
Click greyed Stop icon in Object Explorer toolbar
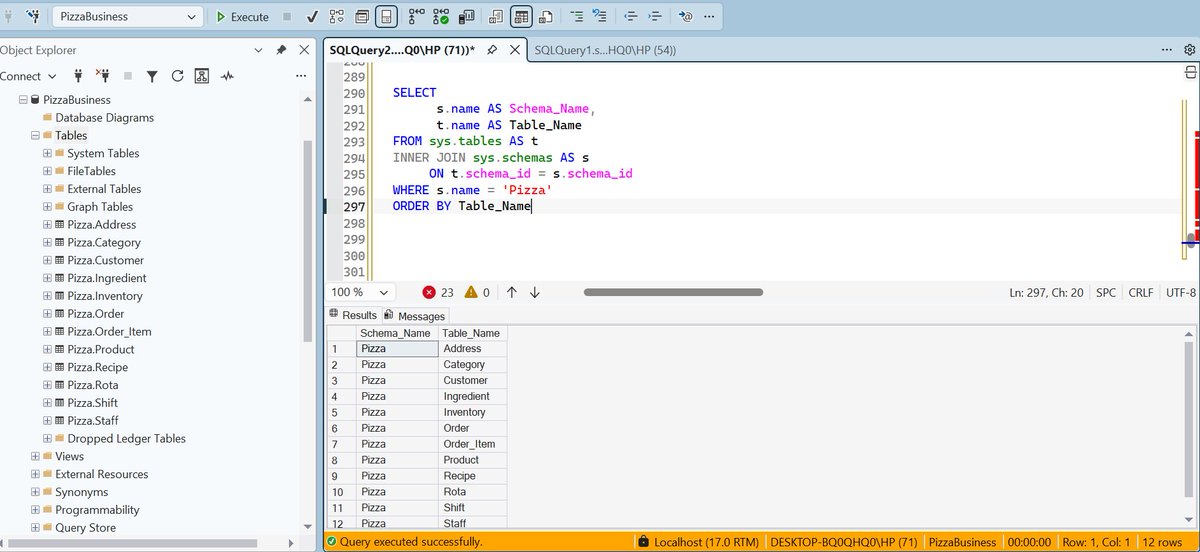pos(127,76)
